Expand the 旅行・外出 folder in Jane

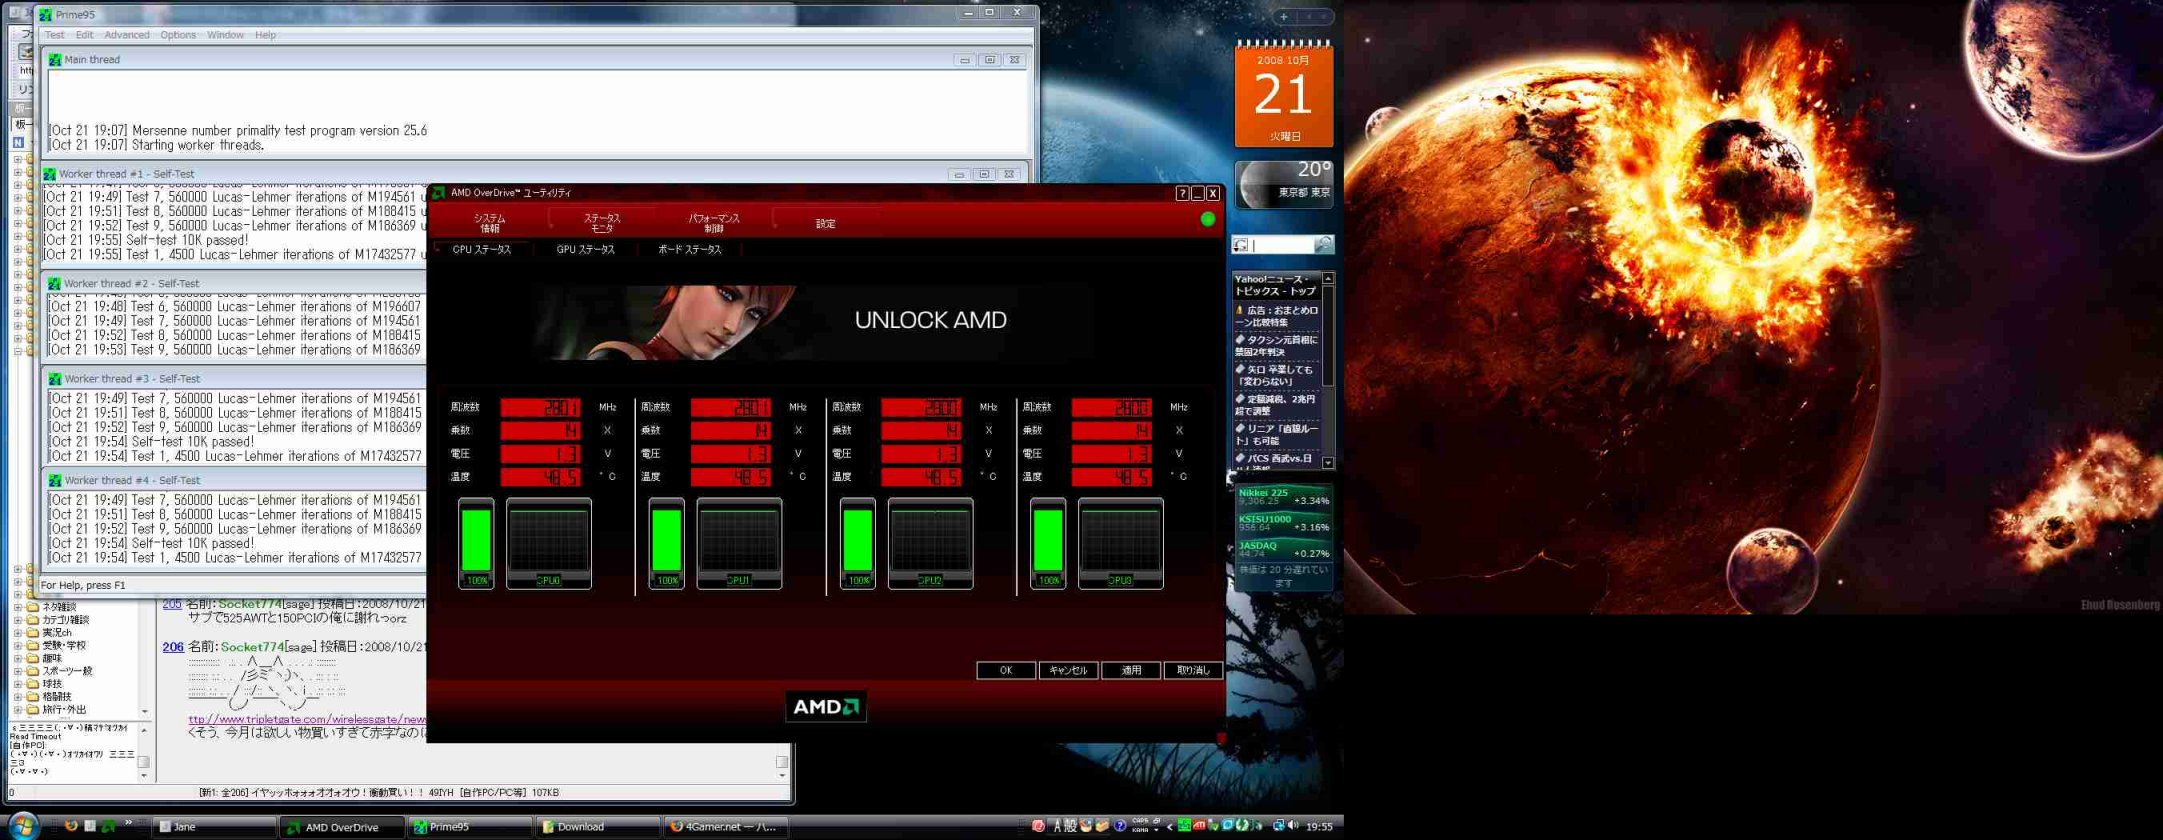click(x=17, y=710)
